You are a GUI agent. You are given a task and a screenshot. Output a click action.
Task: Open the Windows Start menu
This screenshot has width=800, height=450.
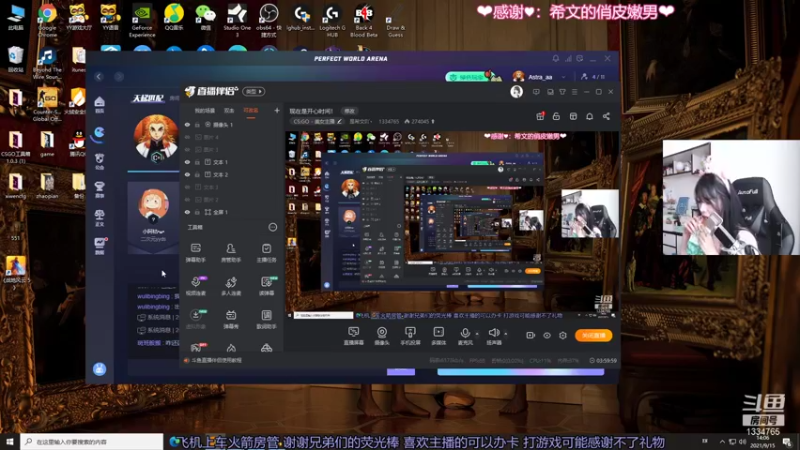10,441
